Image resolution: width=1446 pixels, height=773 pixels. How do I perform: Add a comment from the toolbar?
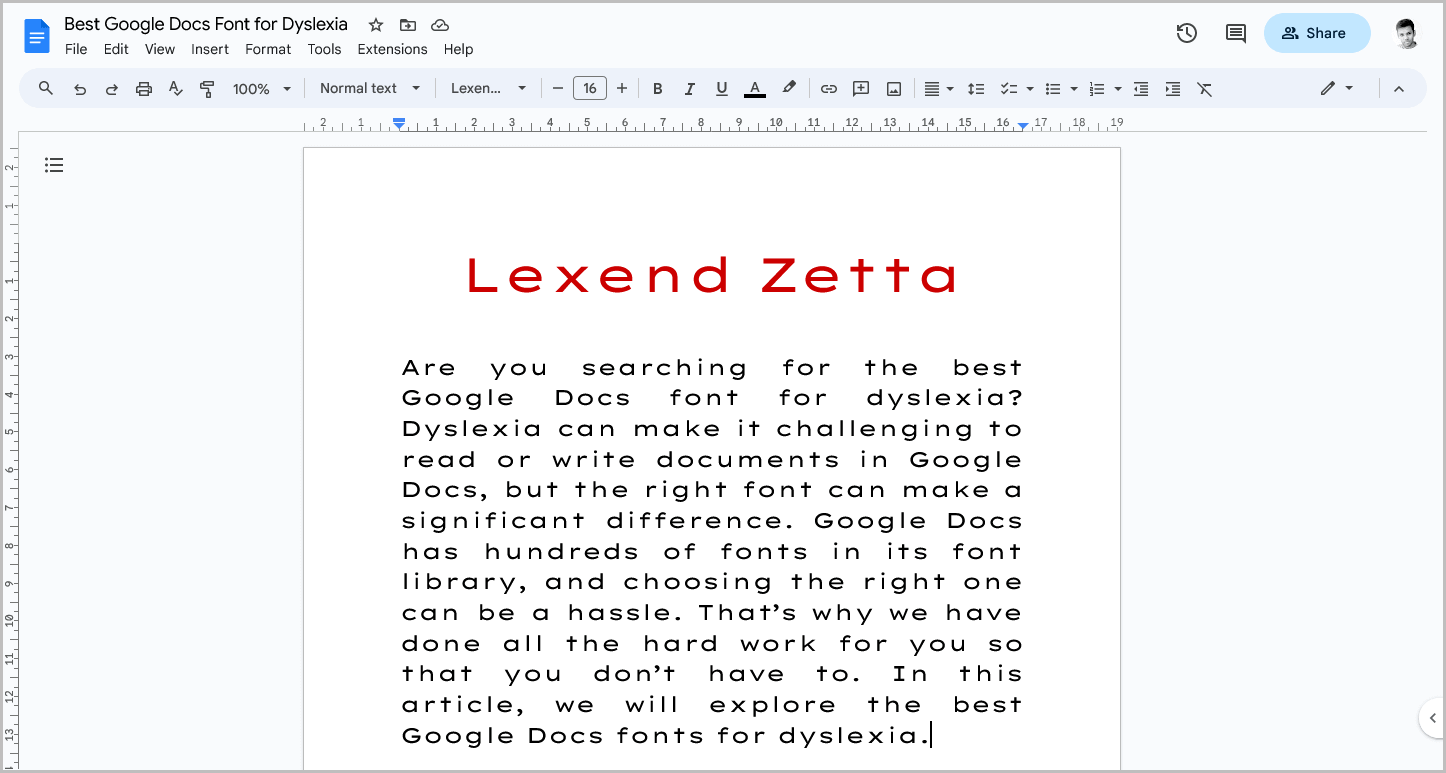point(861,89)
